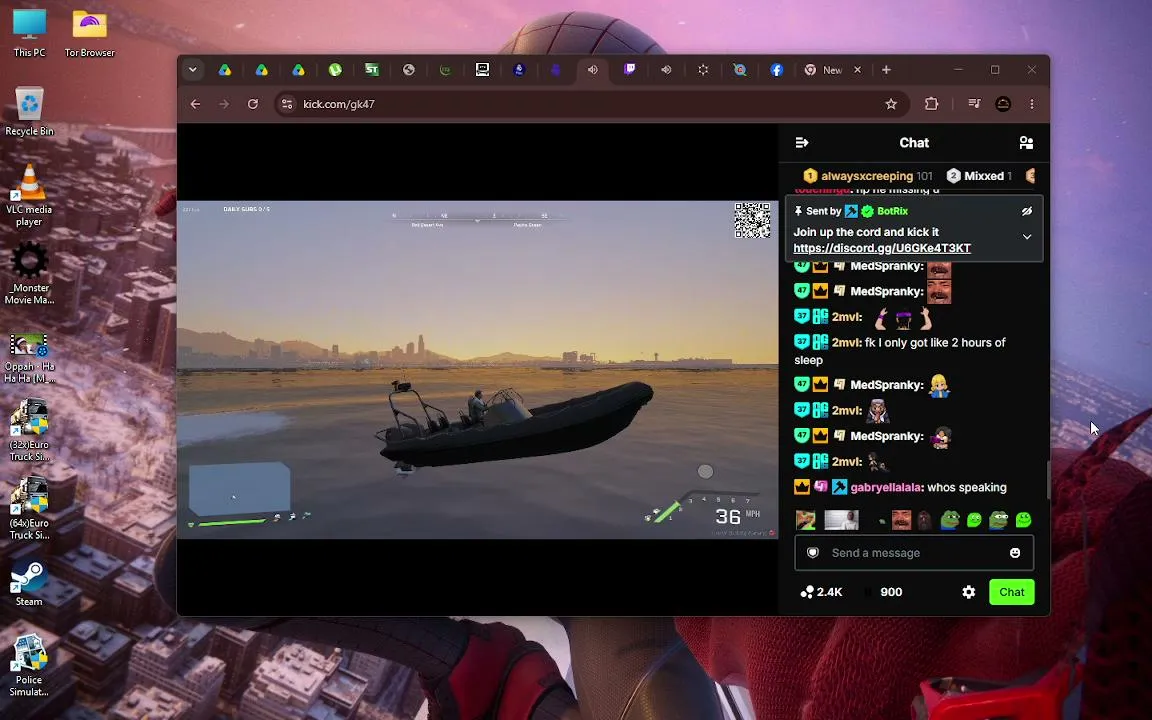Open the Chrome three-dot menu
The width and height of the screenshot is (1152, 720).
coord(1032,104)
